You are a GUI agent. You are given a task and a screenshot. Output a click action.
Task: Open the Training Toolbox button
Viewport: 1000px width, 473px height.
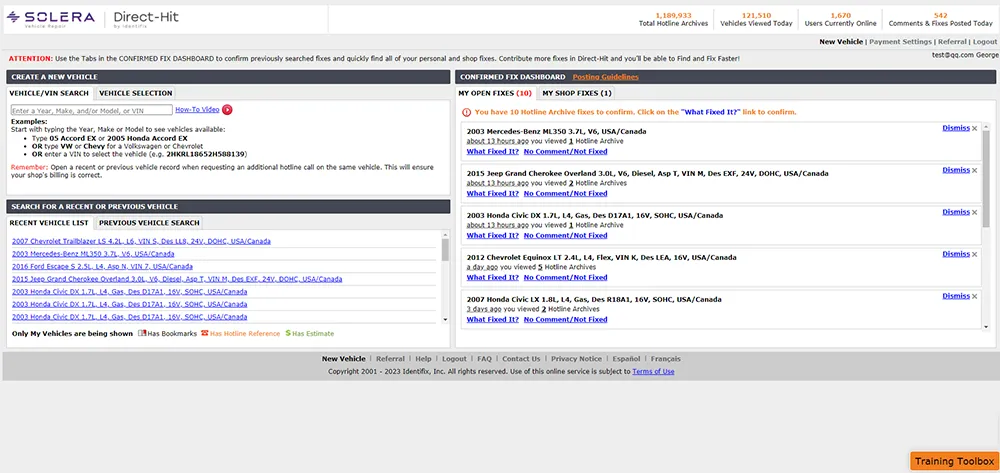(x=954, y=462)
